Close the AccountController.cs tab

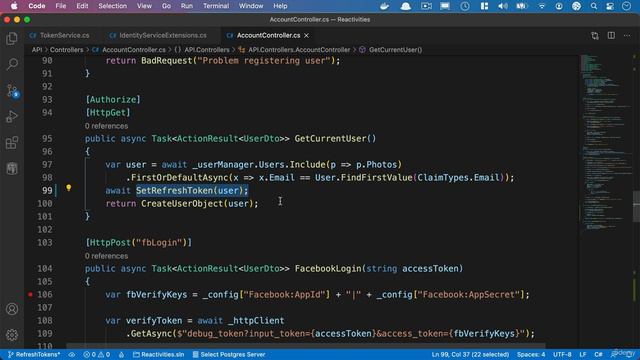(306, 36)
